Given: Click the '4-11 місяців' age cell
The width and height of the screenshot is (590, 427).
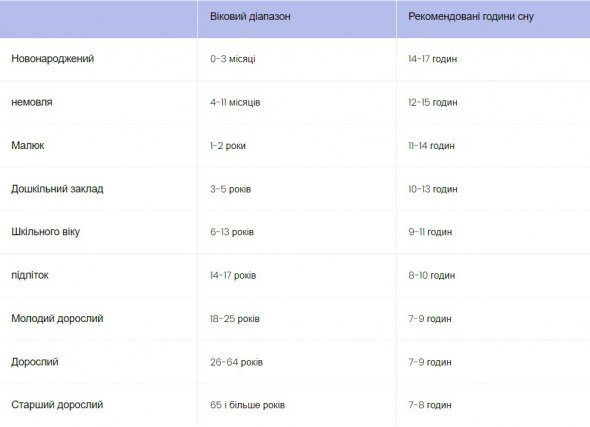Looking at the screenshot, I should tap(235, 102).
